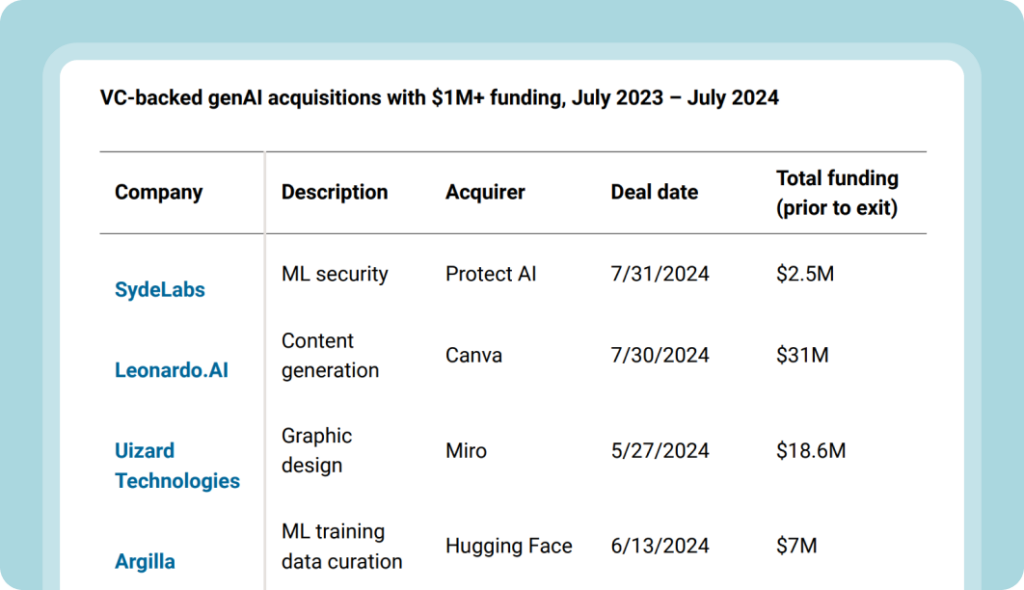Image resolution: width=1024 pixels, height=590 pixels.
Task: Select the Protect AI acquirer cell
Action: point(491,274)
